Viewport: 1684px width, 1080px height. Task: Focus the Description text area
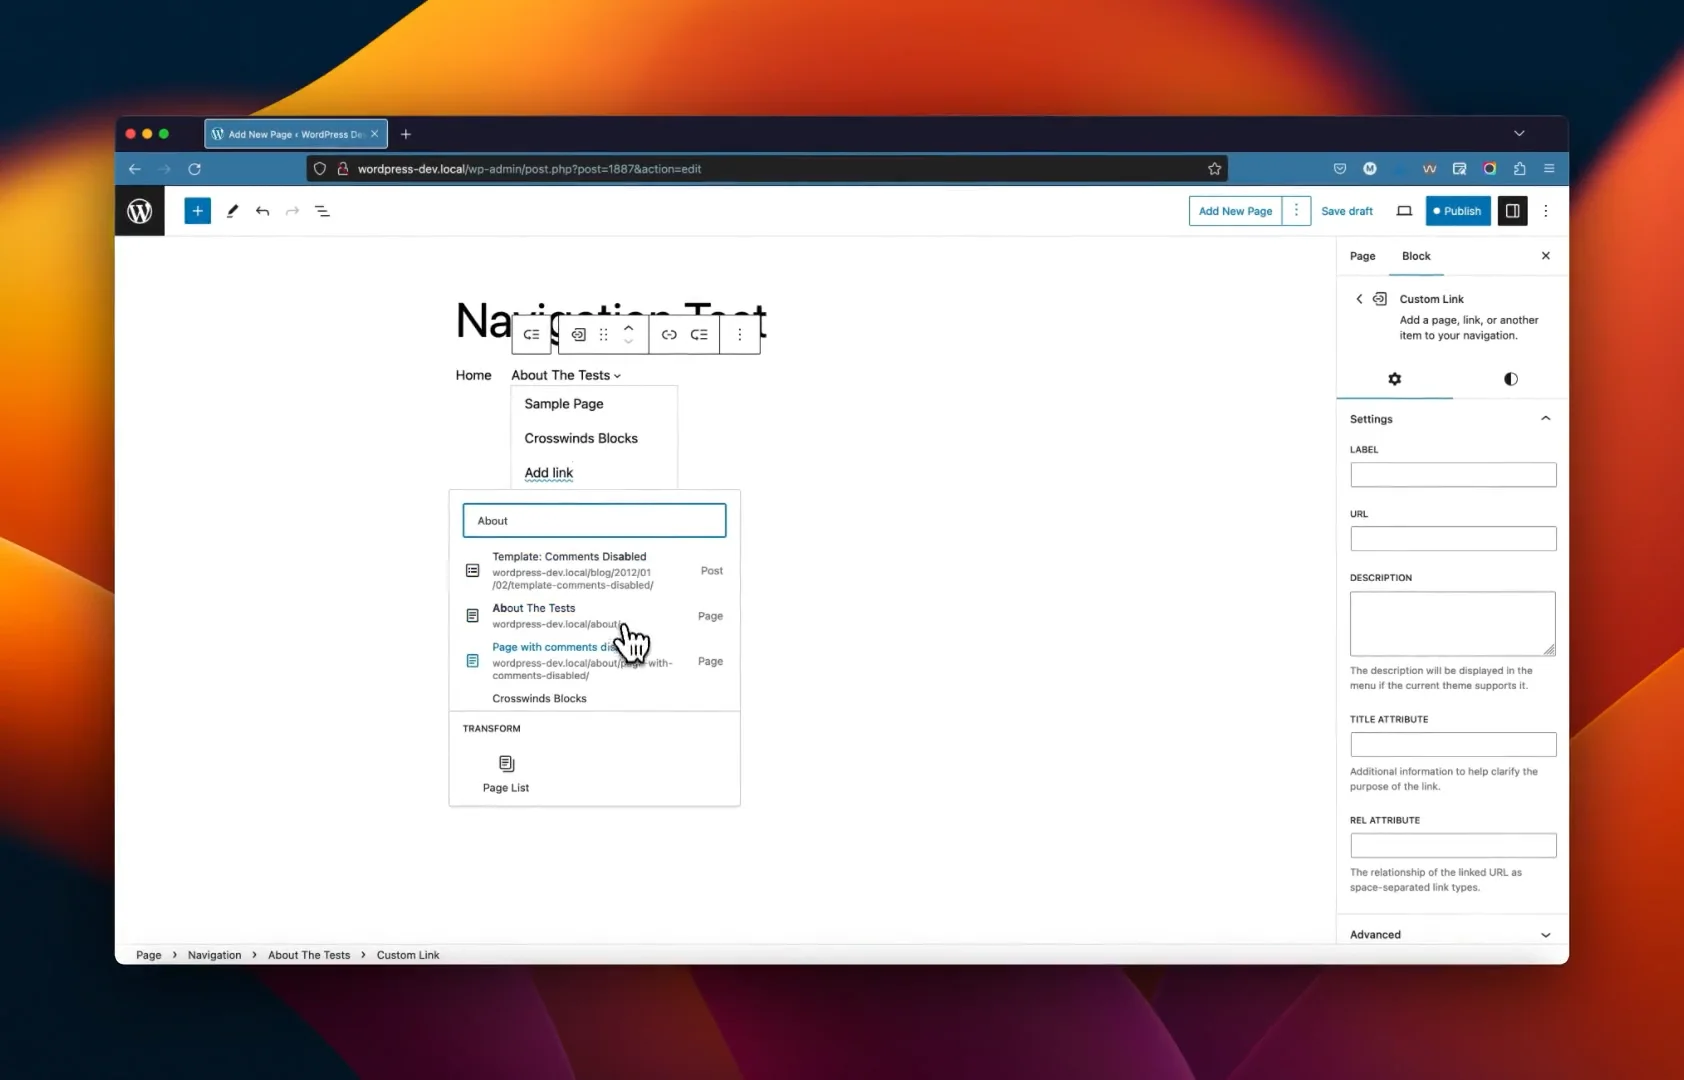coord(1452,624)
